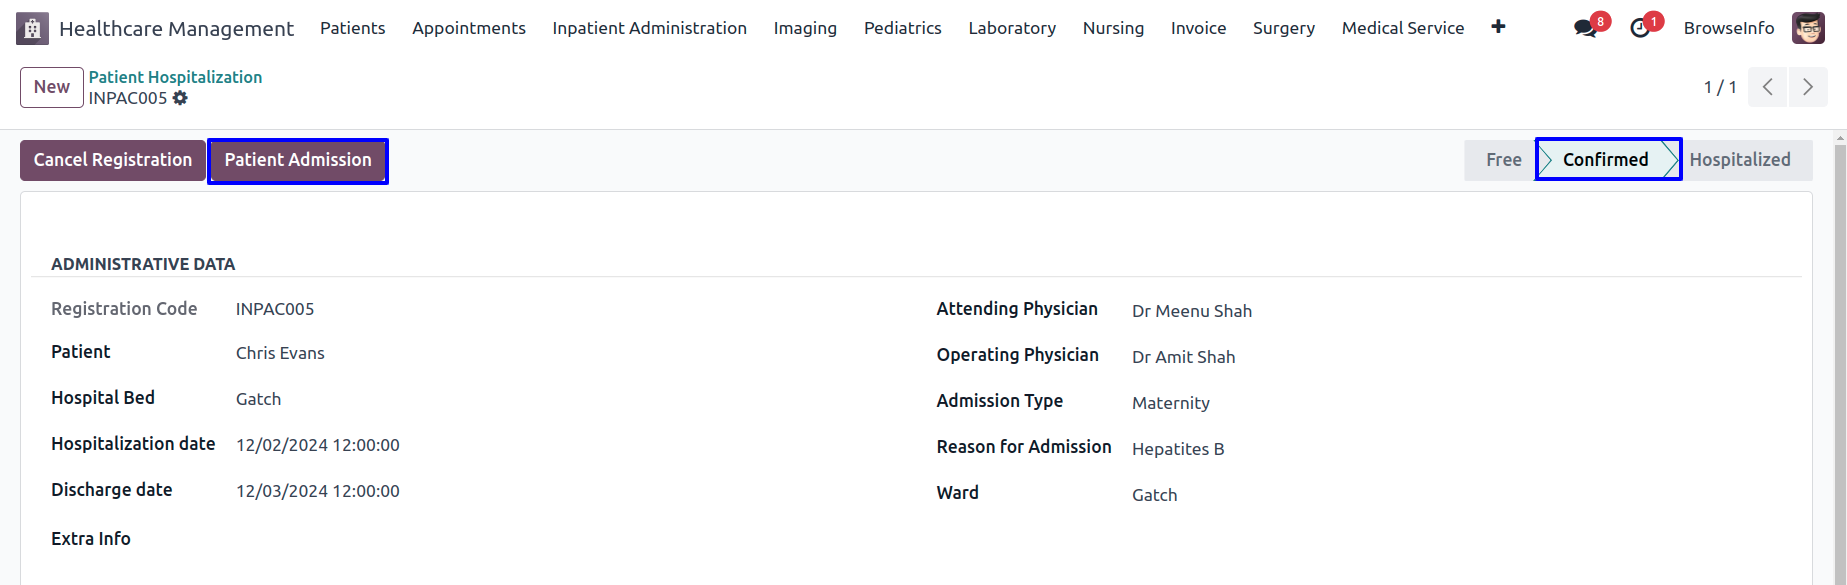Image resolution: width=1847 pixels, height=585 pixels.
Task: Click the Cancel Registration button
Action: point(113,160)
